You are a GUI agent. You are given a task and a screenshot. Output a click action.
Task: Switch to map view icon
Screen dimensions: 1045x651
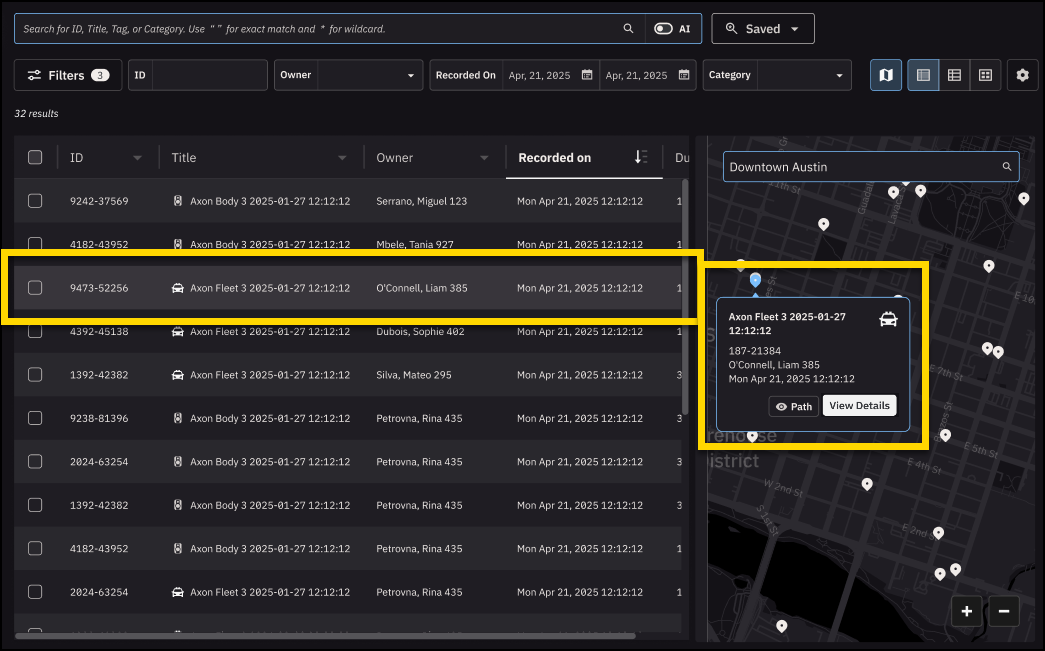tap(886, 75)
